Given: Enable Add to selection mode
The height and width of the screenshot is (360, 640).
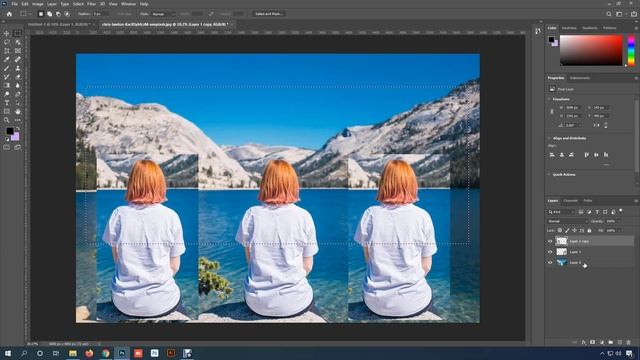Looking at the screenshot, I should (49, 14).
